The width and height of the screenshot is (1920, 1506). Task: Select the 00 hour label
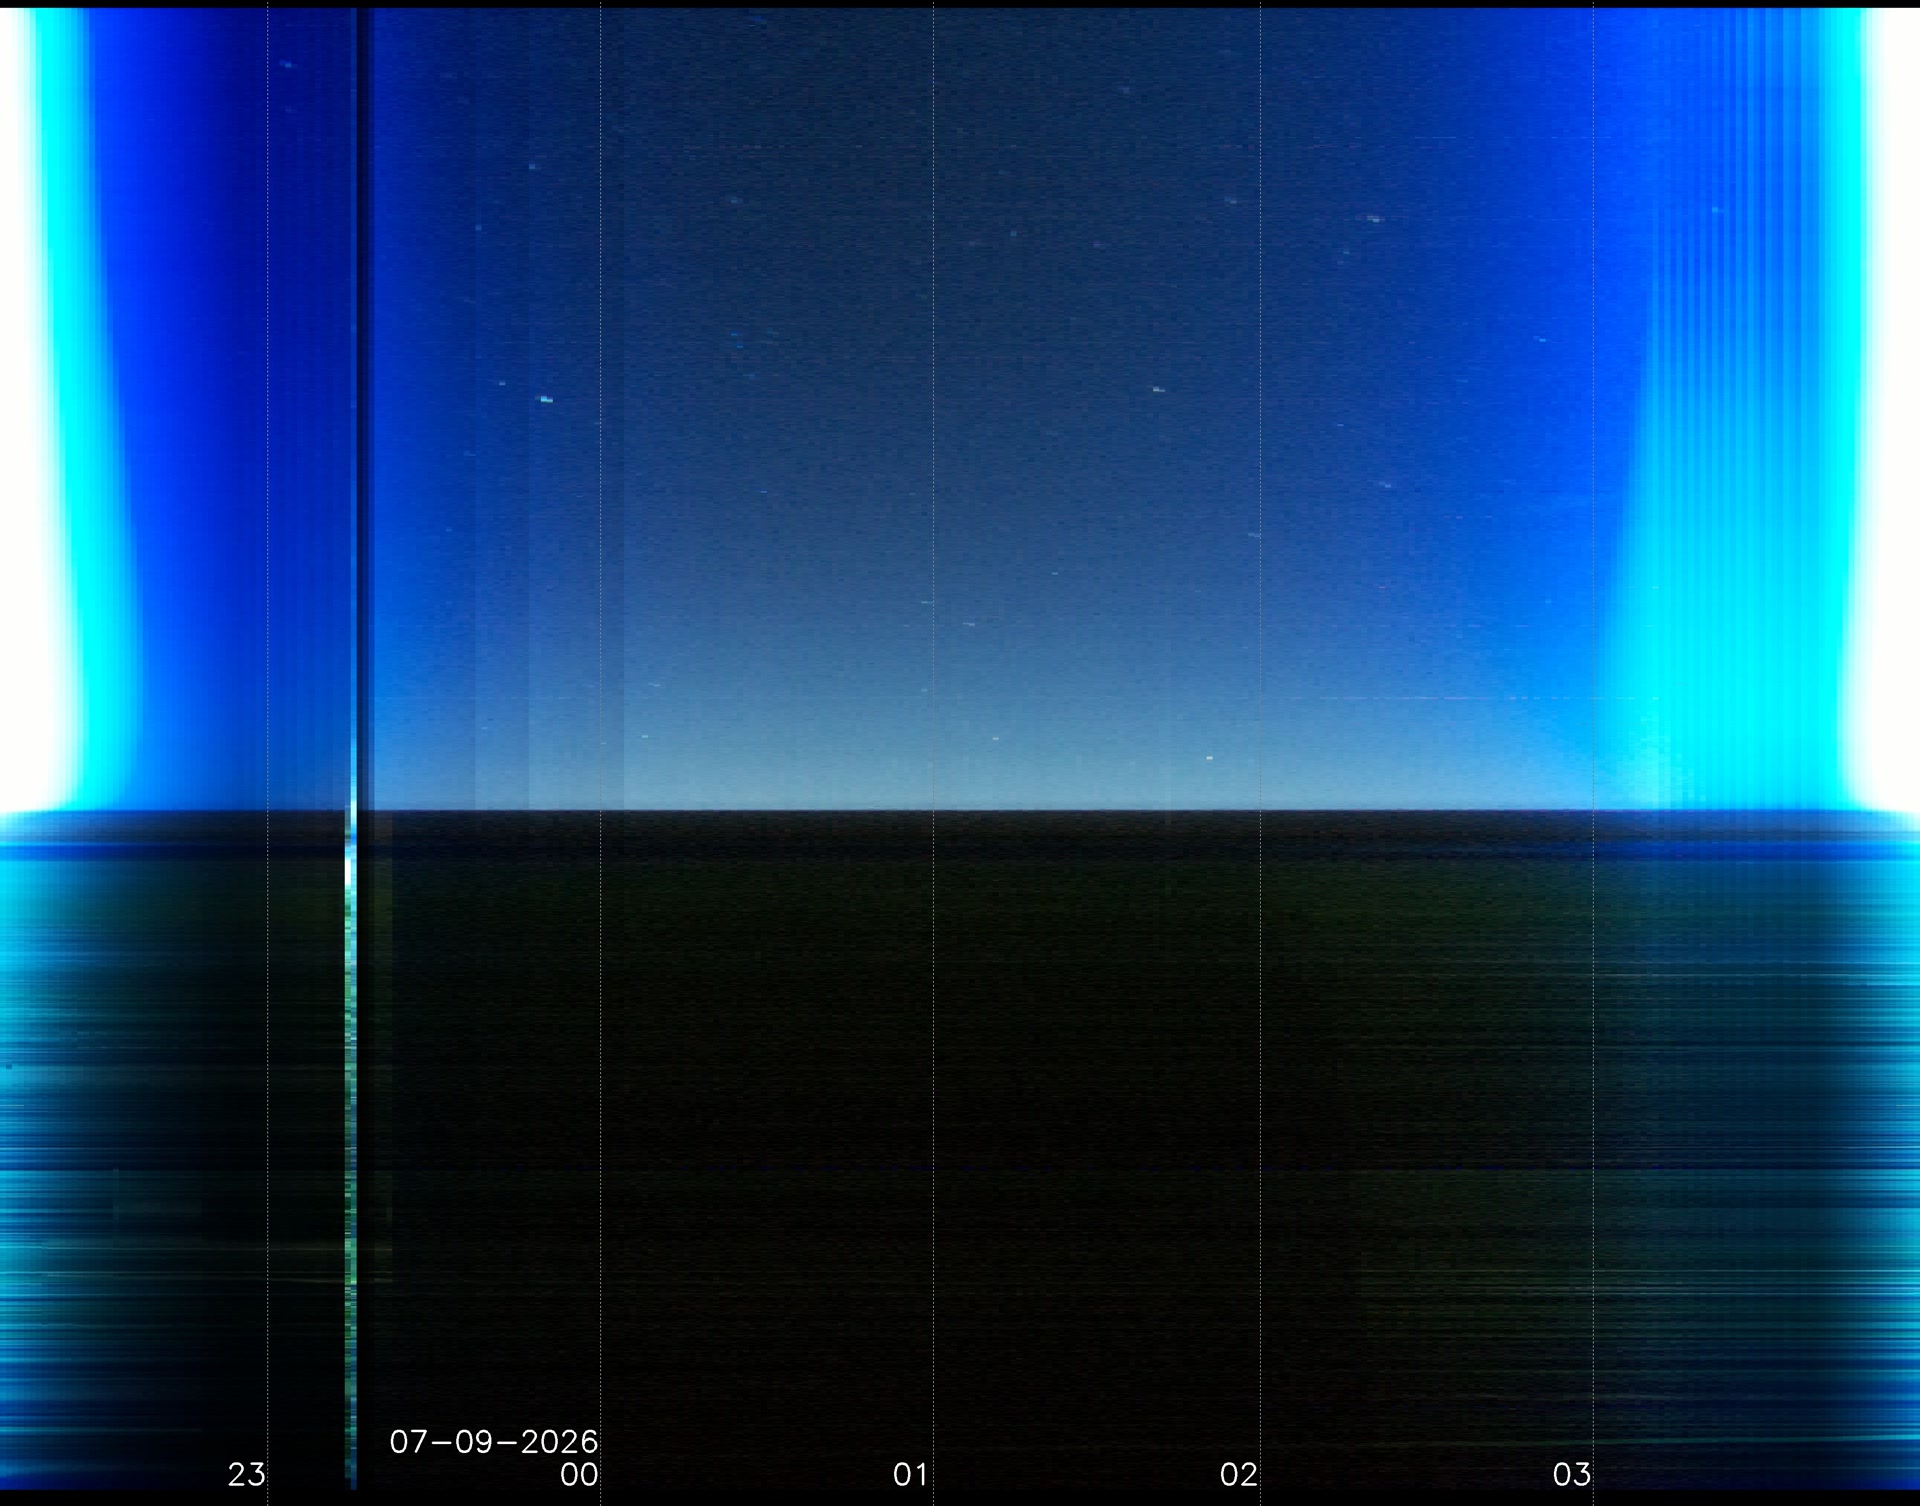coord(579,1474)
